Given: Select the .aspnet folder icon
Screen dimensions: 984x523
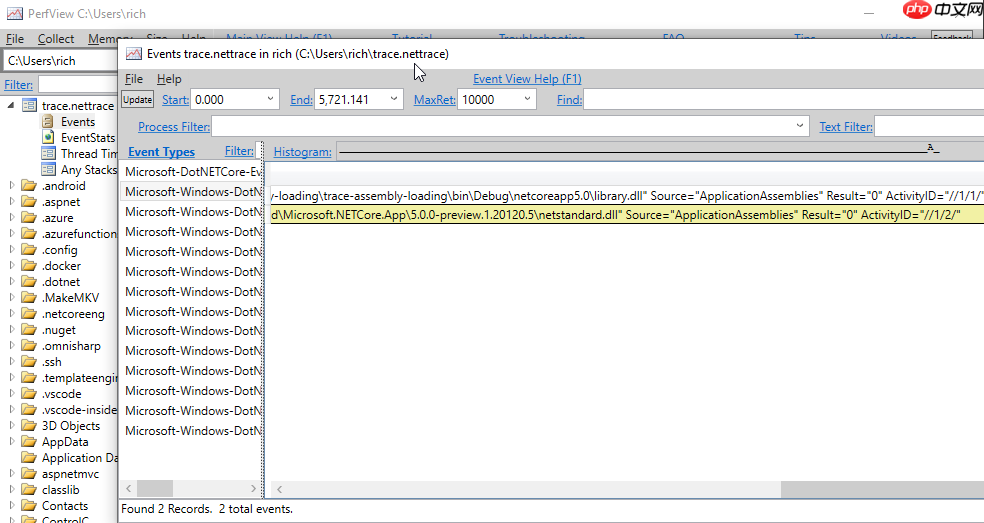Looking at the screenshot, I should [29, 202].
